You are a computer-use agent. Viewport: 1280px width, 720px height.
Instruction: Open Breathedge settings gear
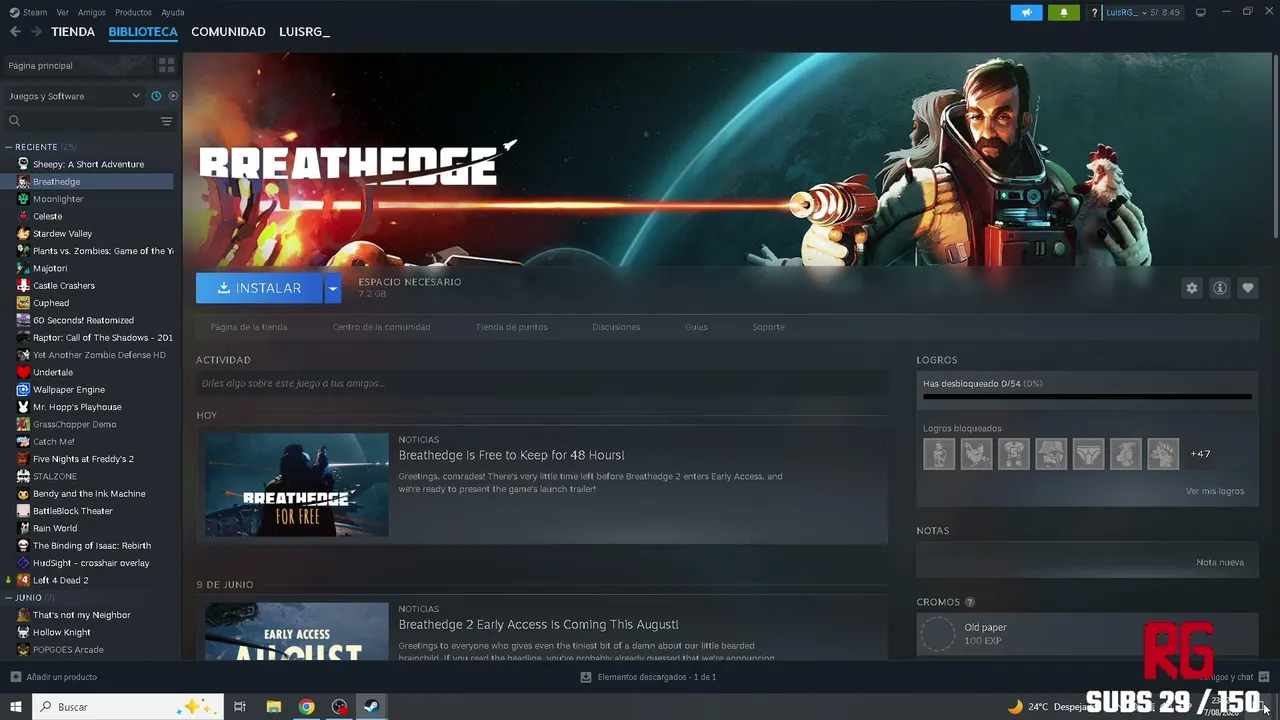click(x=1191, y=288)
